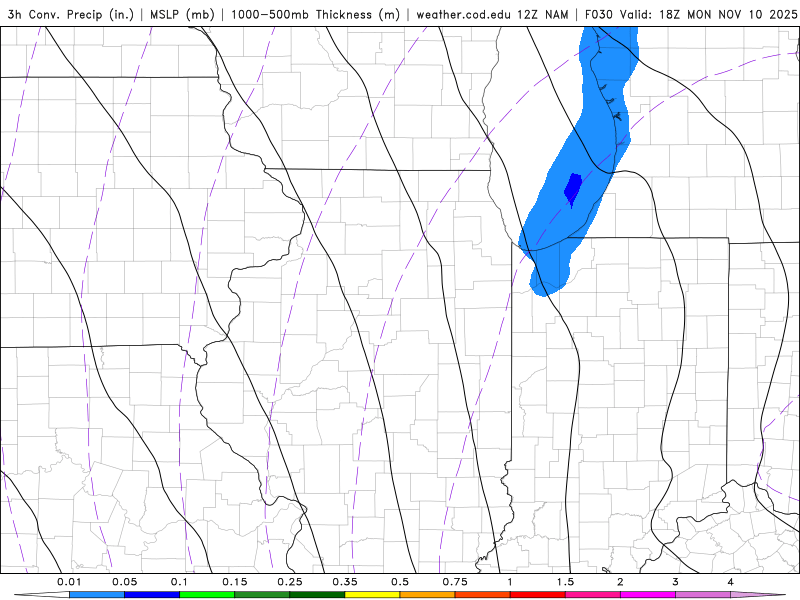Click the '3h Conv. Precip (in.)' title text
The height and width of the screenshot is (600, 800).
pyautogui.click(x=70, y=14)
